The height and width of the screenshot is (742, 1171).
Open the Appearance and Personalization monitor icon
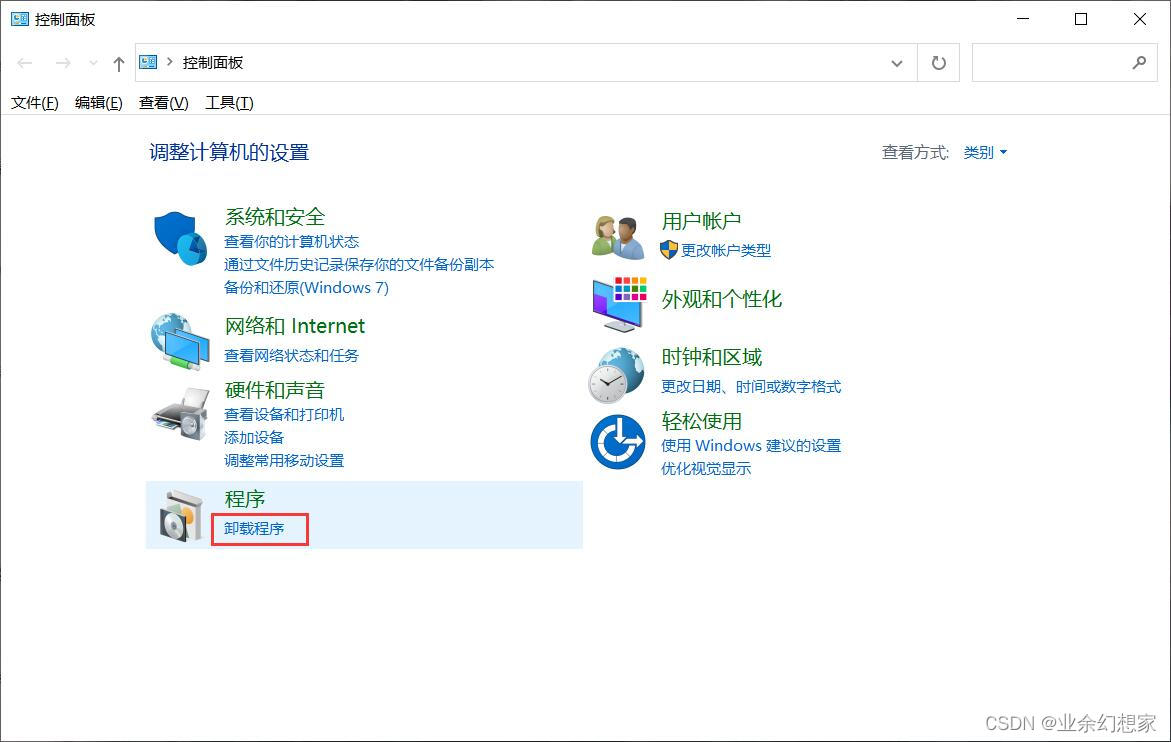click(619, 304)
